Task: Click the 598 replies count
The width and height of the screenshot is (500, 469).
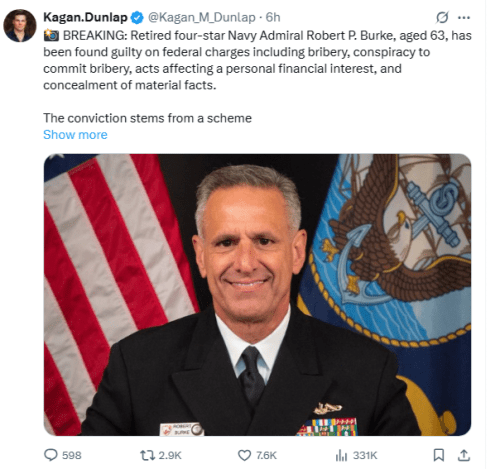Action: (72, 455)
